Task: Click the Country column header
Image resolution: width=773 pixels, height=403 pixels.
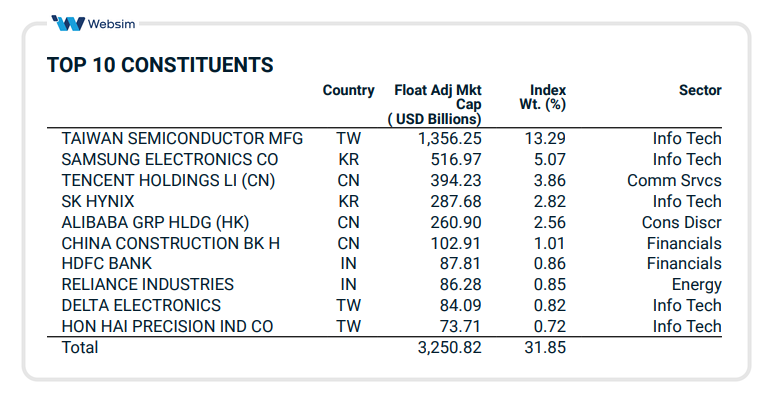Action: [348, 91]
